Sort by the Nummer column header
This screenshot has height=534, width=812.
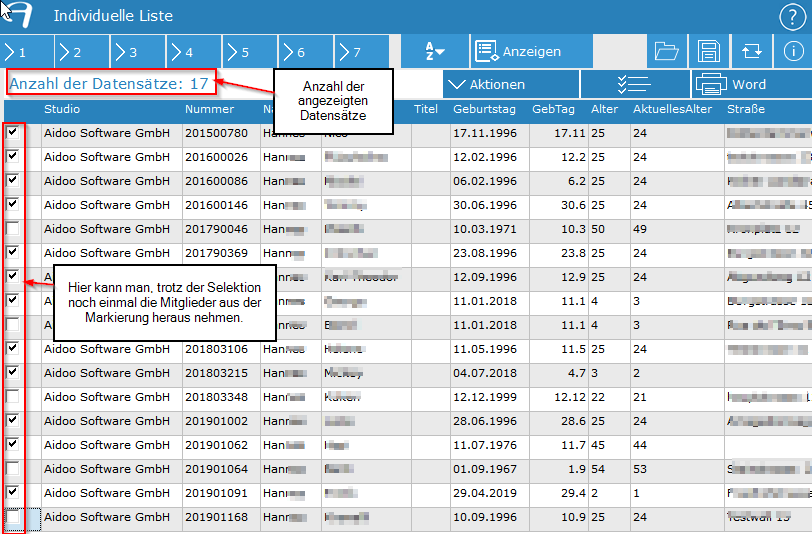tap(209, 109)
